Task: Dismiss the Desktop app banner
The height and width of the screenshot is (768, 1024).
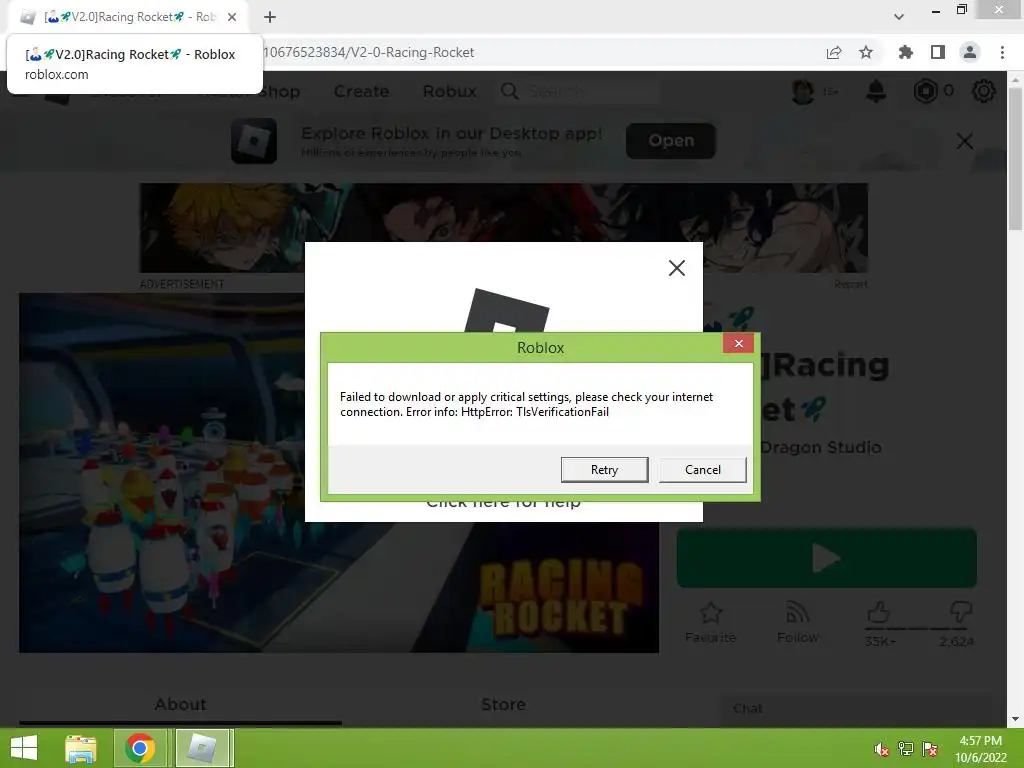Action: [x=965, y=141]
